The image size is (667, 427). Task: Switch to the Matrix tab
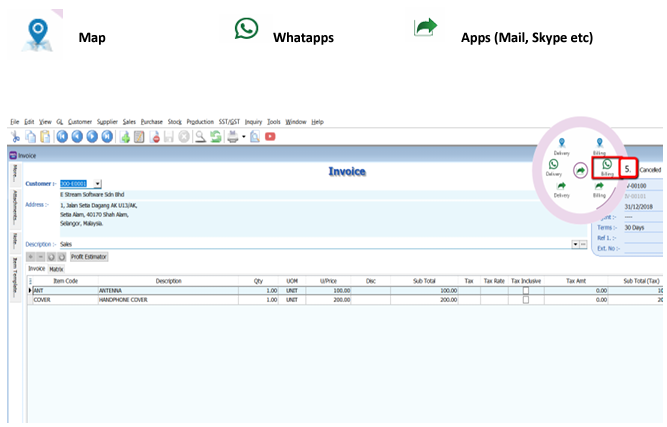tap(57, 269)
